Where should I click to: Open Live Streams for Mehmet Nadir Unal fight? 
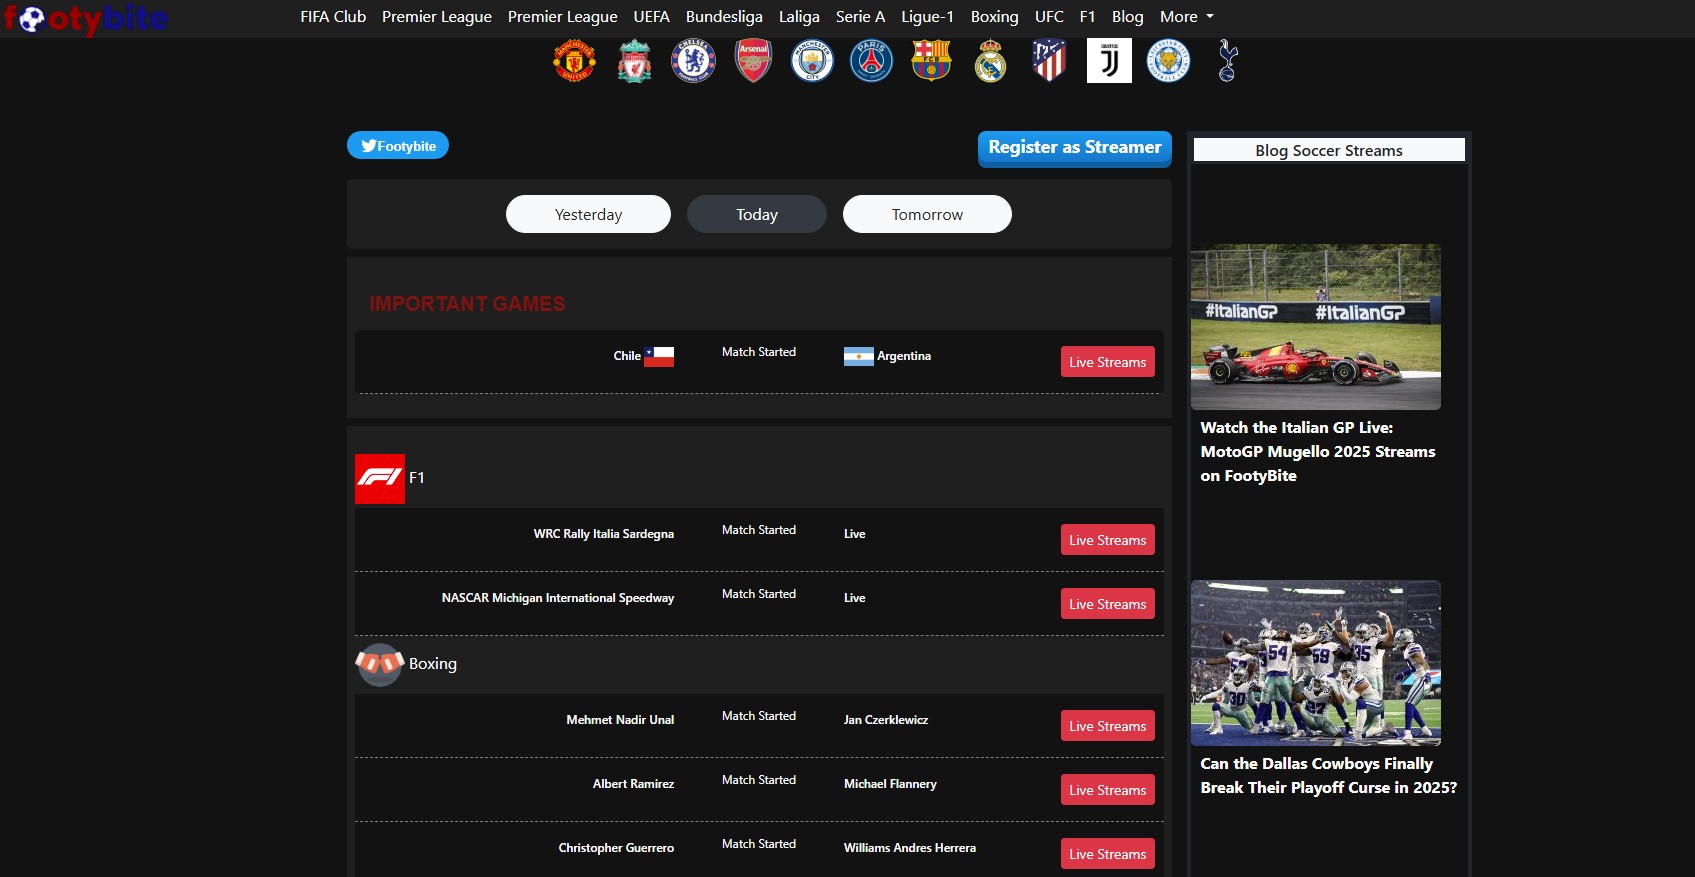[1108, 726]
